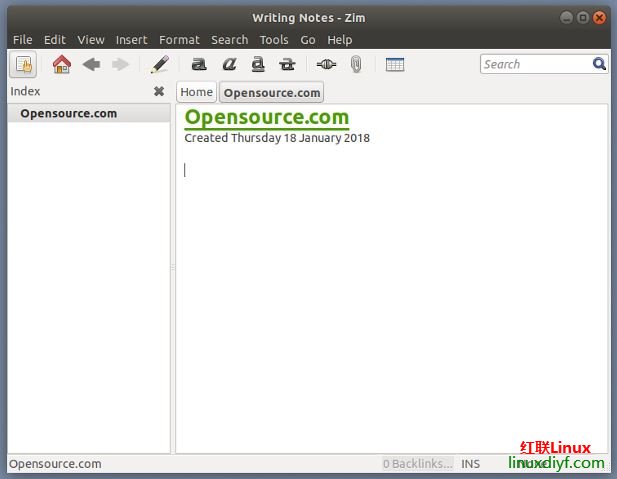The width and height of the screenshot is (617, 479).
Task: Click inside the Search field
Action: pyautogui.click(x=535, y=64)
